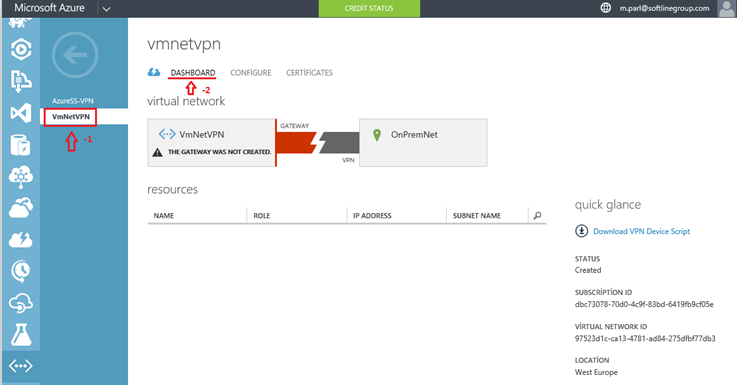Sort resources by Role column
The height and width of the screenshot is (385, 737).
point(261,216)
